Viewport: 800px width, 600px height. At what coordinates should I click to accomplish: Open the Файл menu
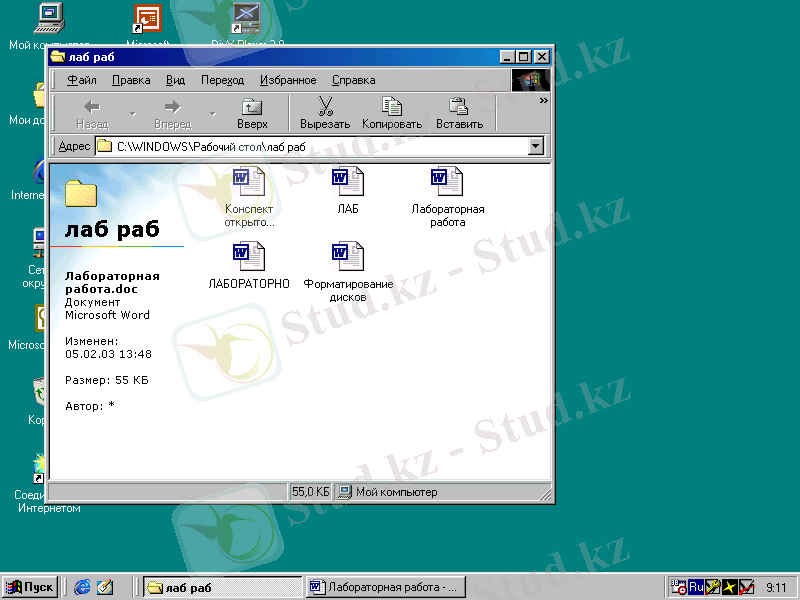tap(82, 80)
